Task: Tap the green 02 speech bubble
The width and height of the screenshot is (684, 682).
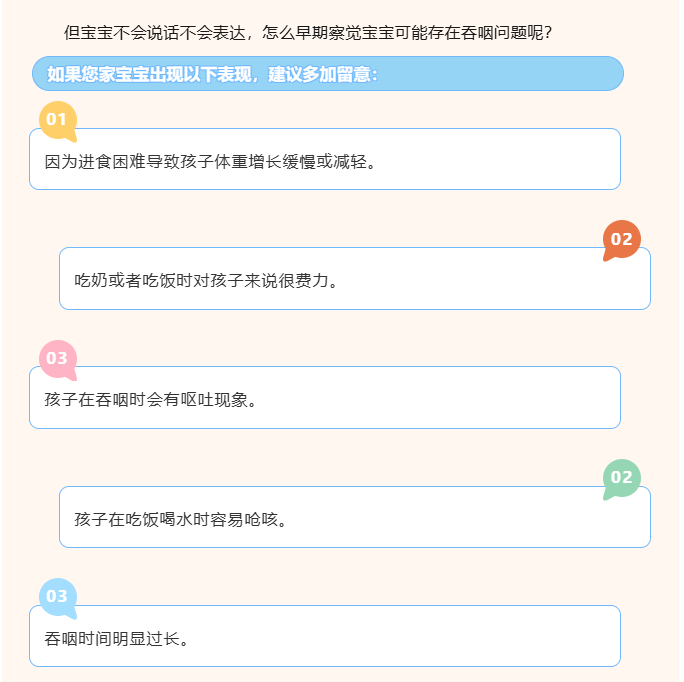Action: 622,477
